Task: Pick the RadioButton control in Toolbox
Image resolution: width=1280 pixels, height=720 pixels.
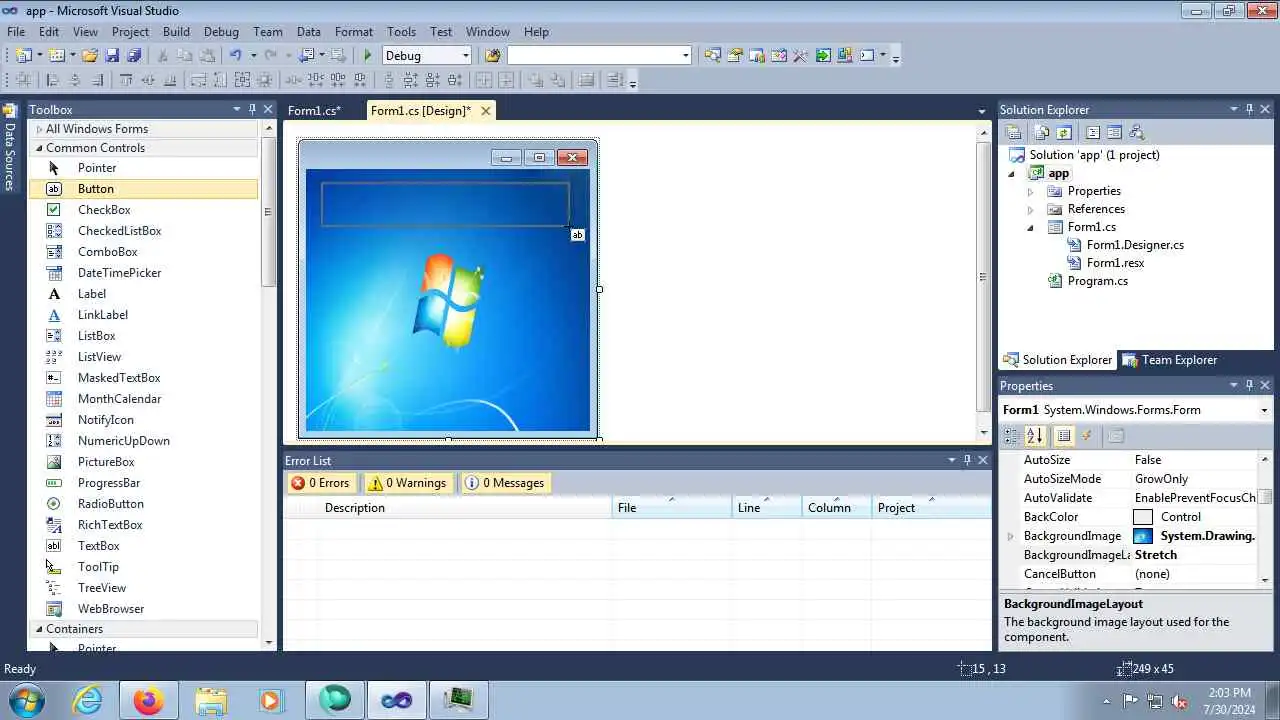Action: (x=144, y=504)
